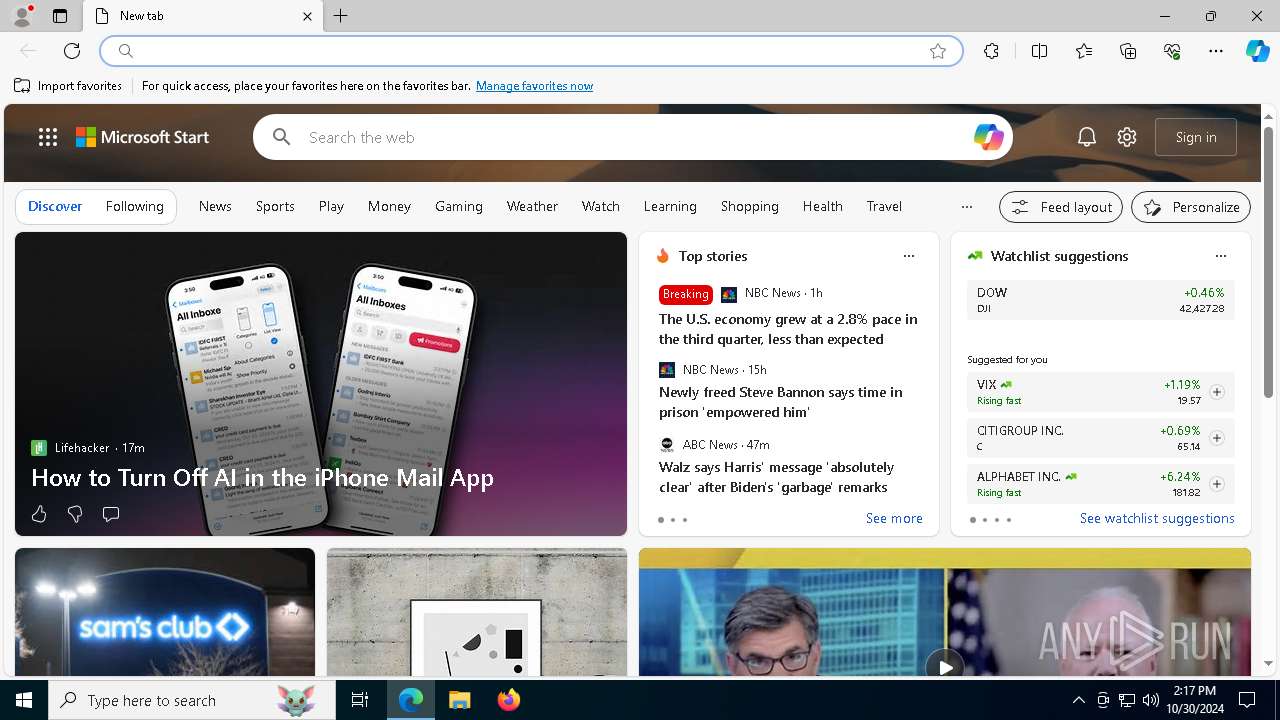Screen dimensions: 1280x720
Task: Add this page to favorites star
Action: tap(938, 51)
